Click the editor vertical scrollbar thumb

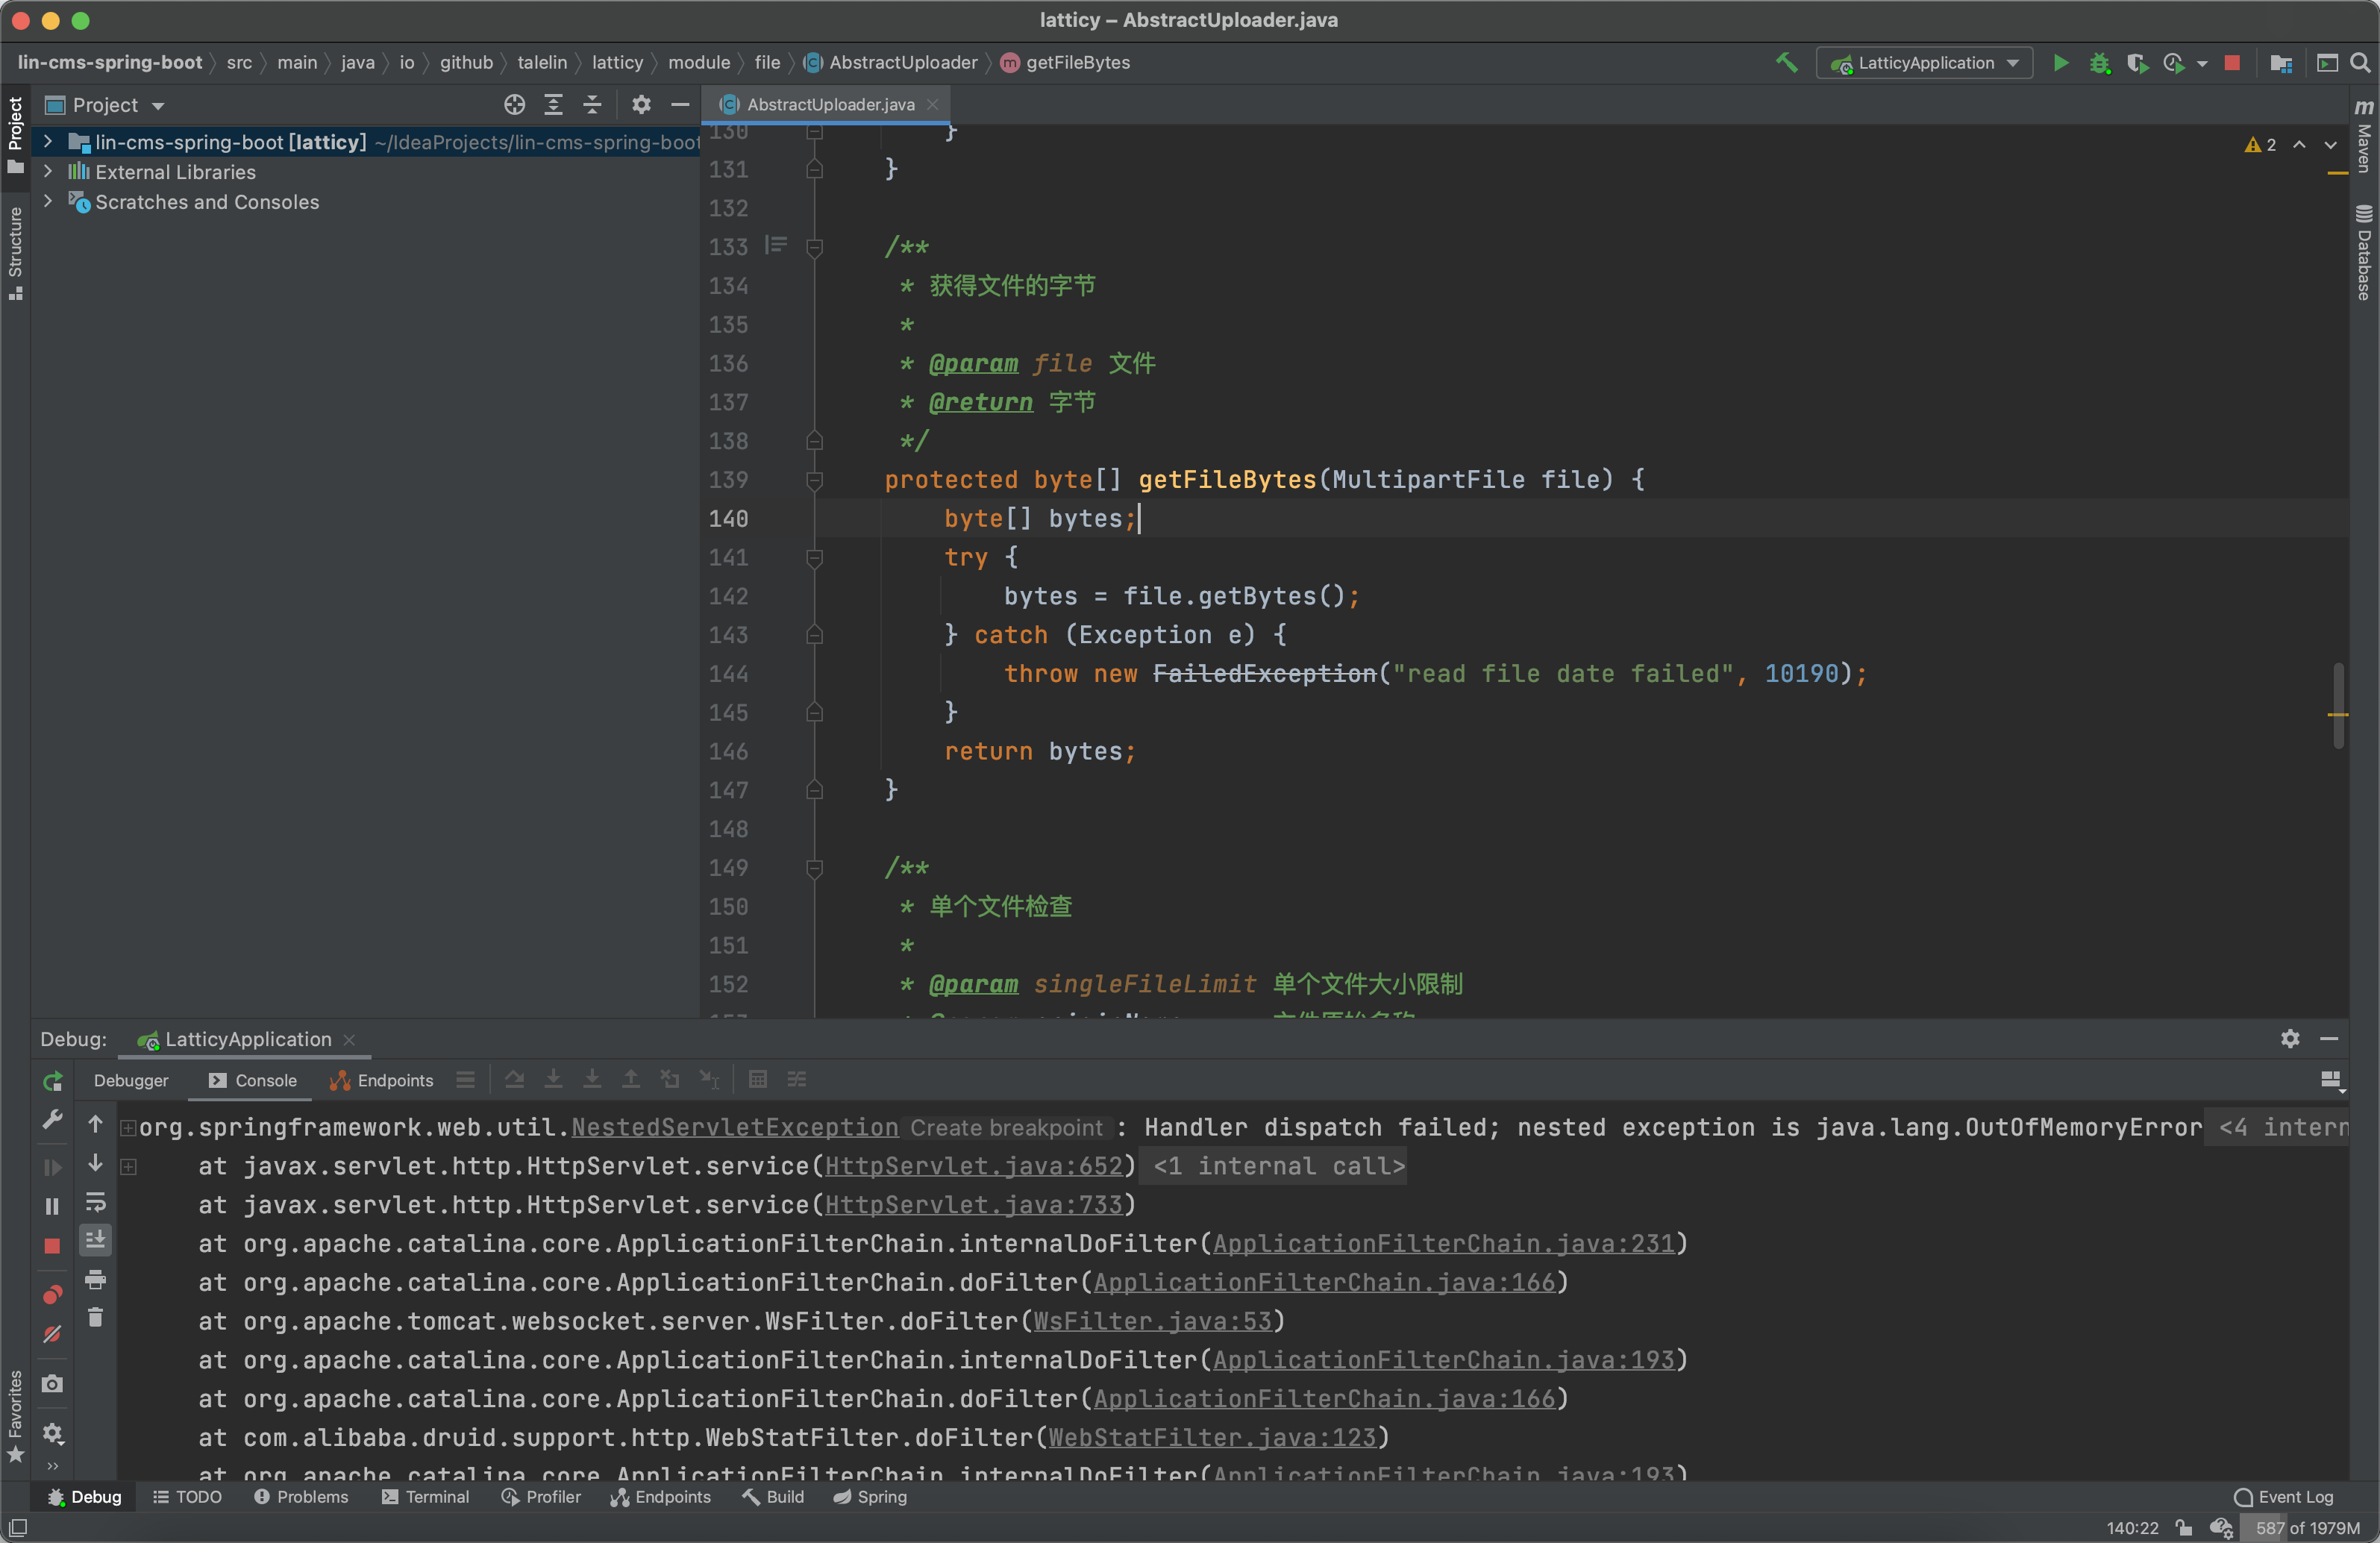2338,705
